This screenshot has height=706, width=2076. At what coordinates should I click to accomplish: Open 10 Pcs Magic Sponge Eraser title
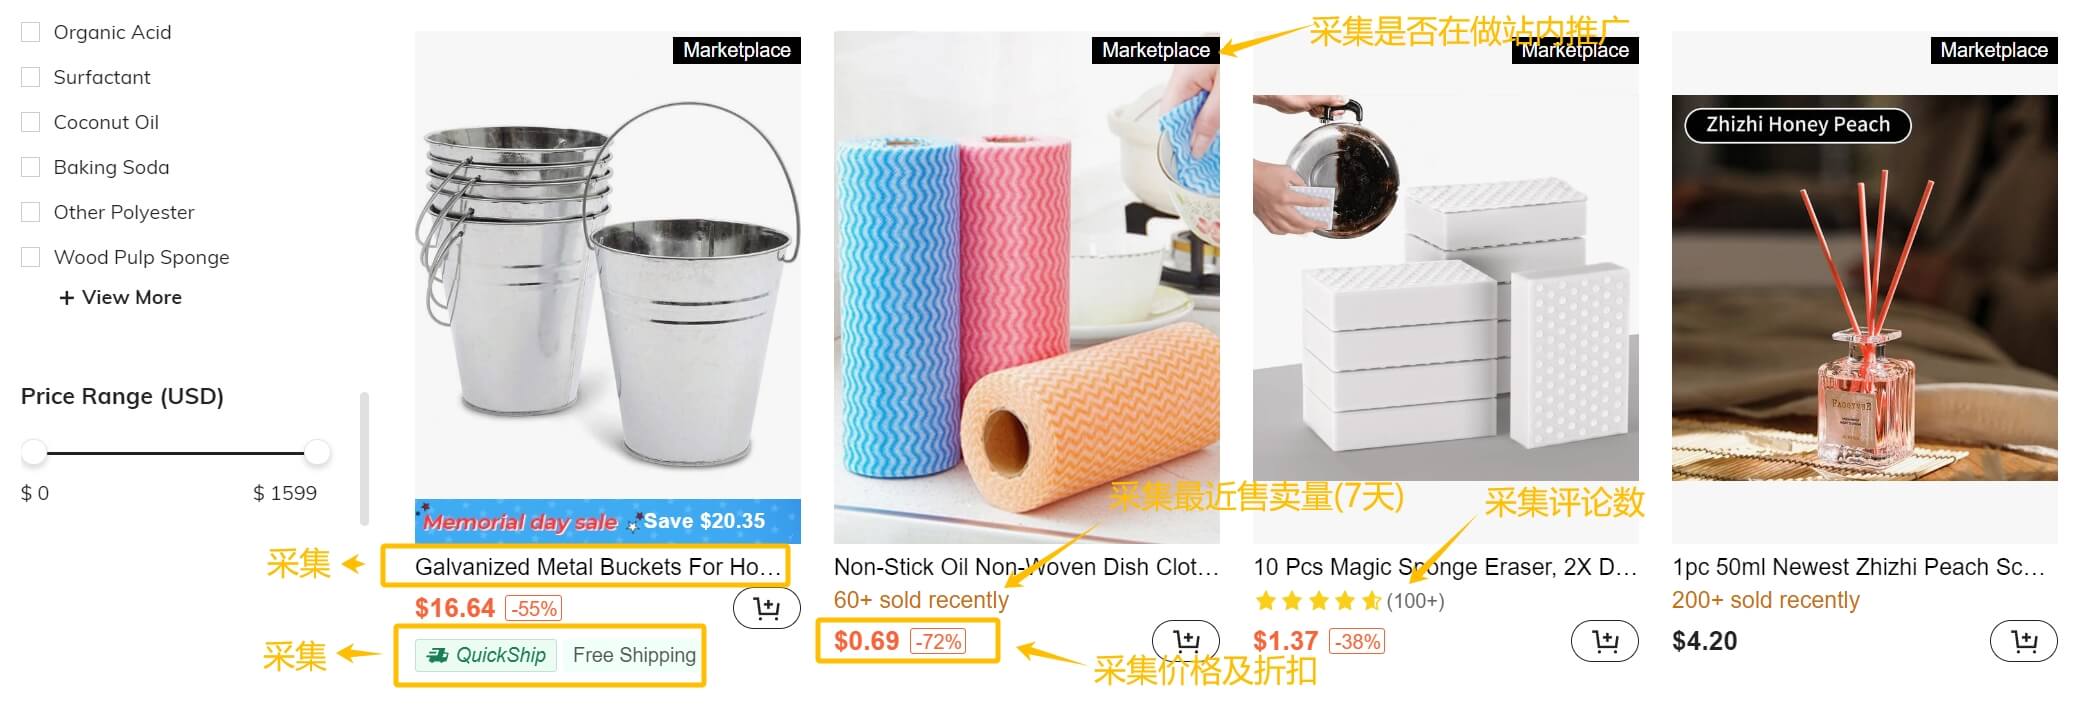[x=1445, y=567]
